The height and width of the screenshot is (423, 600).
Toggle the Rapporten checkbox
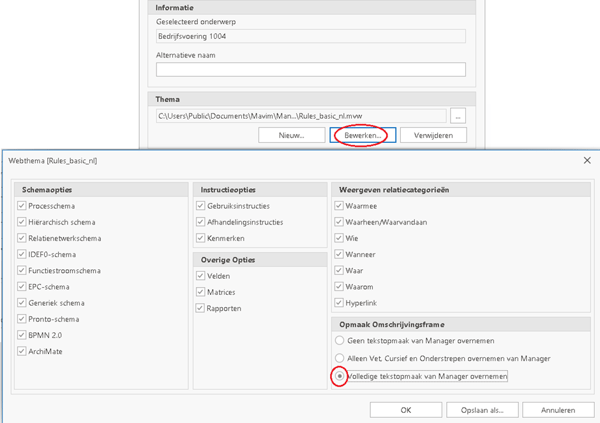pos(201,308)
